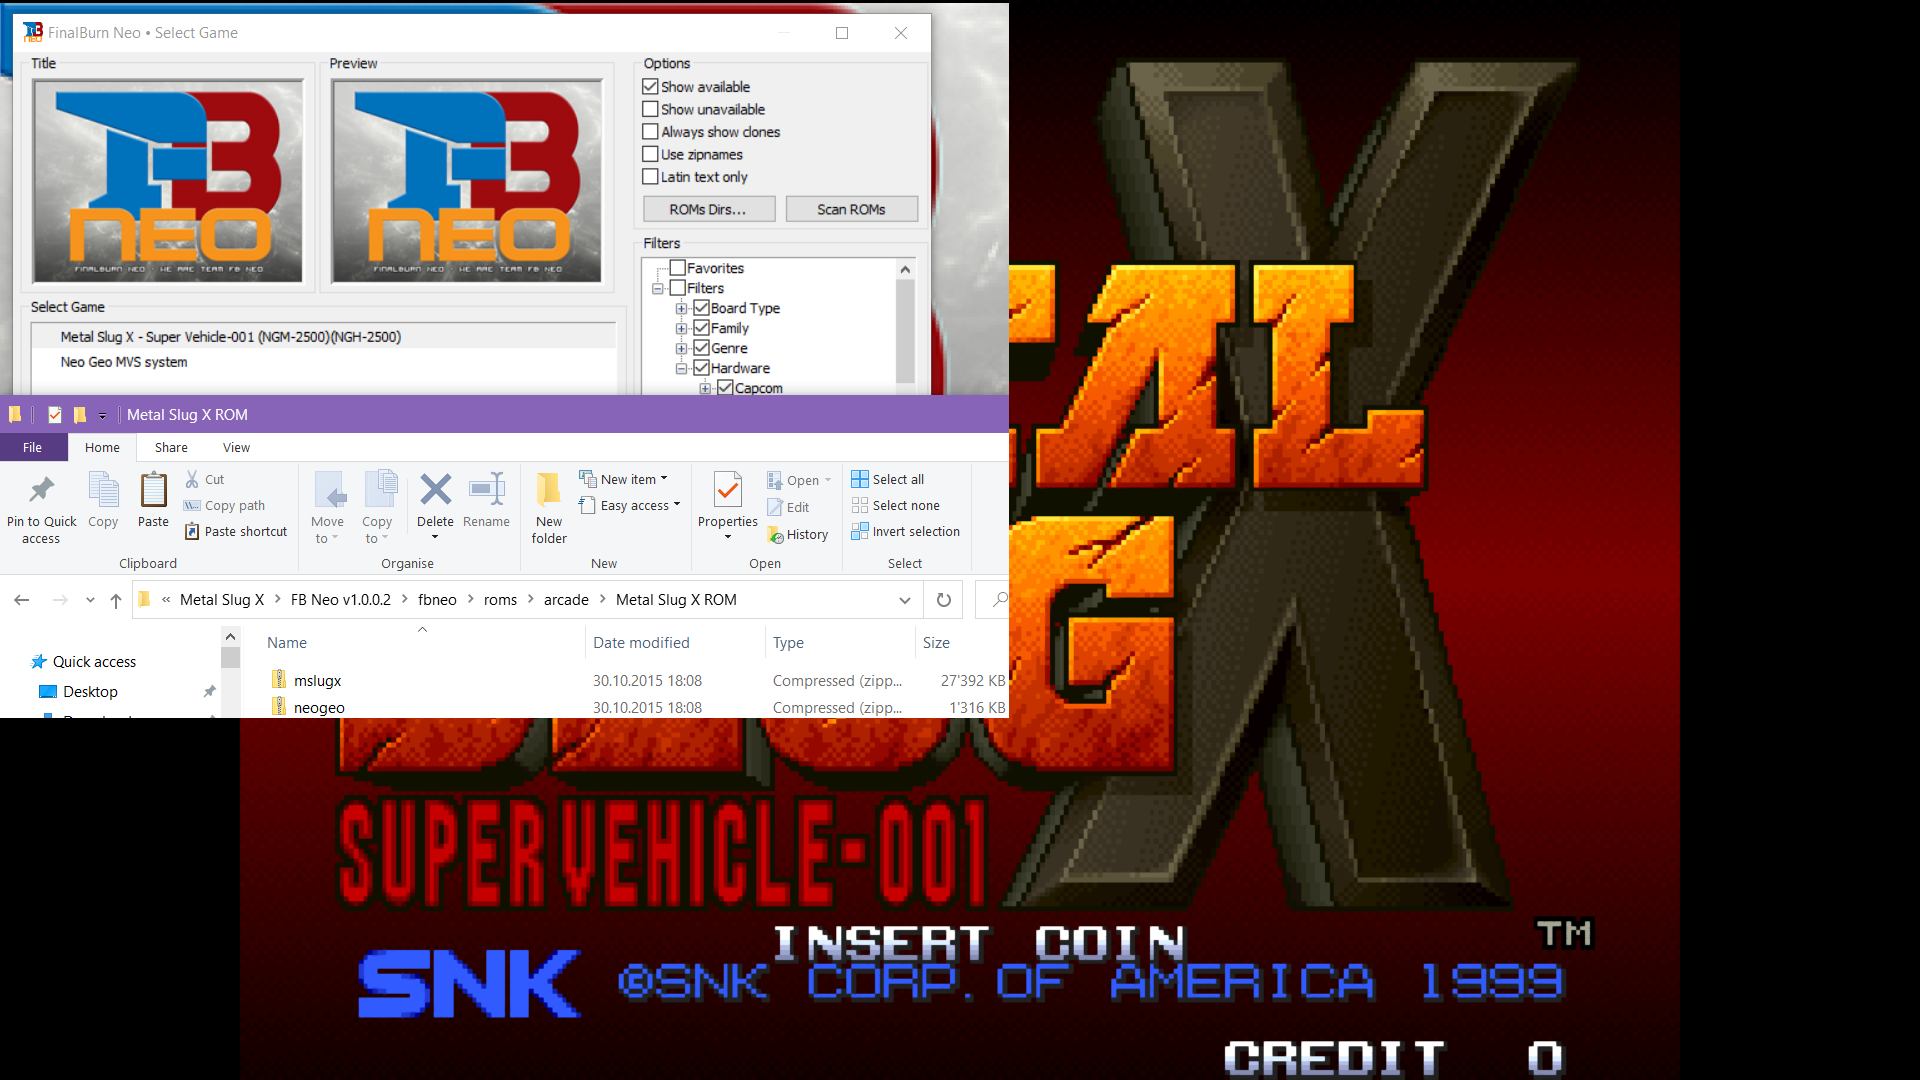The width and height of the screenshot is (1920, 1080).
Task: Switch to the View ribbon tab
Action: [236, 447]
